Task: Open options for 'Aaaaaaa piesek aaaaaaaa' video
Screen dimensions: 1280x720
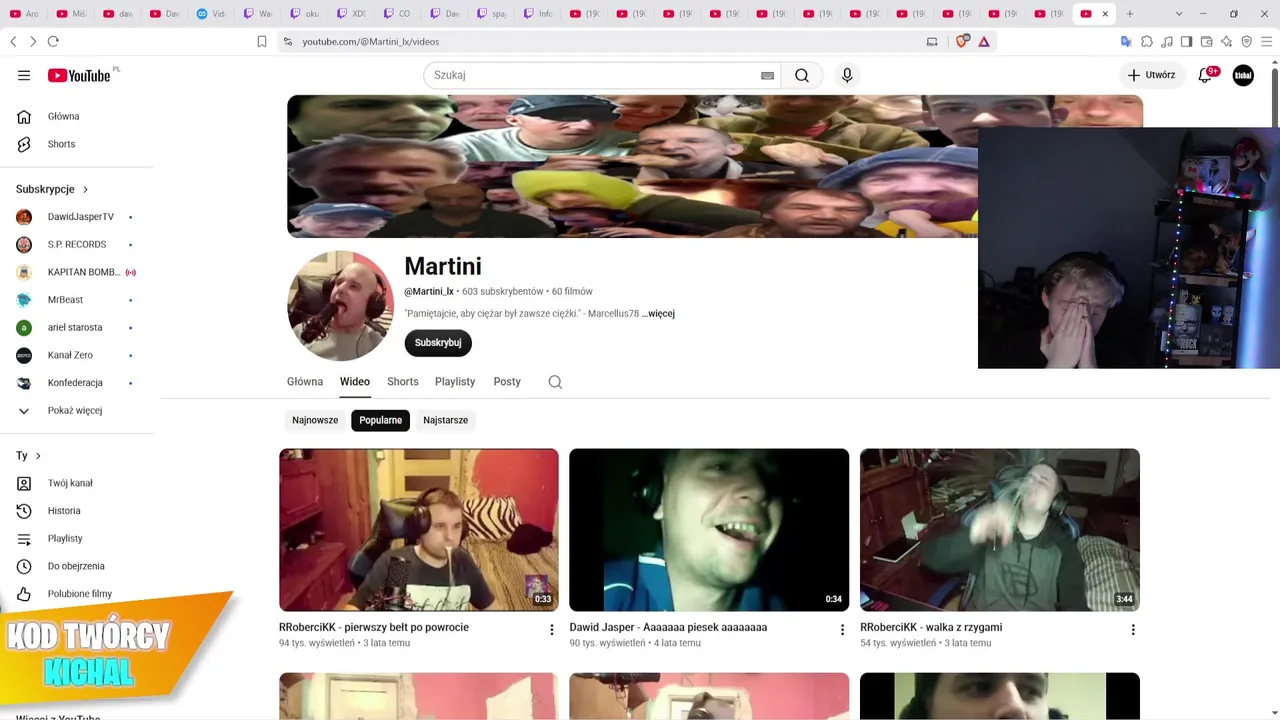Action: coord(842,629)
